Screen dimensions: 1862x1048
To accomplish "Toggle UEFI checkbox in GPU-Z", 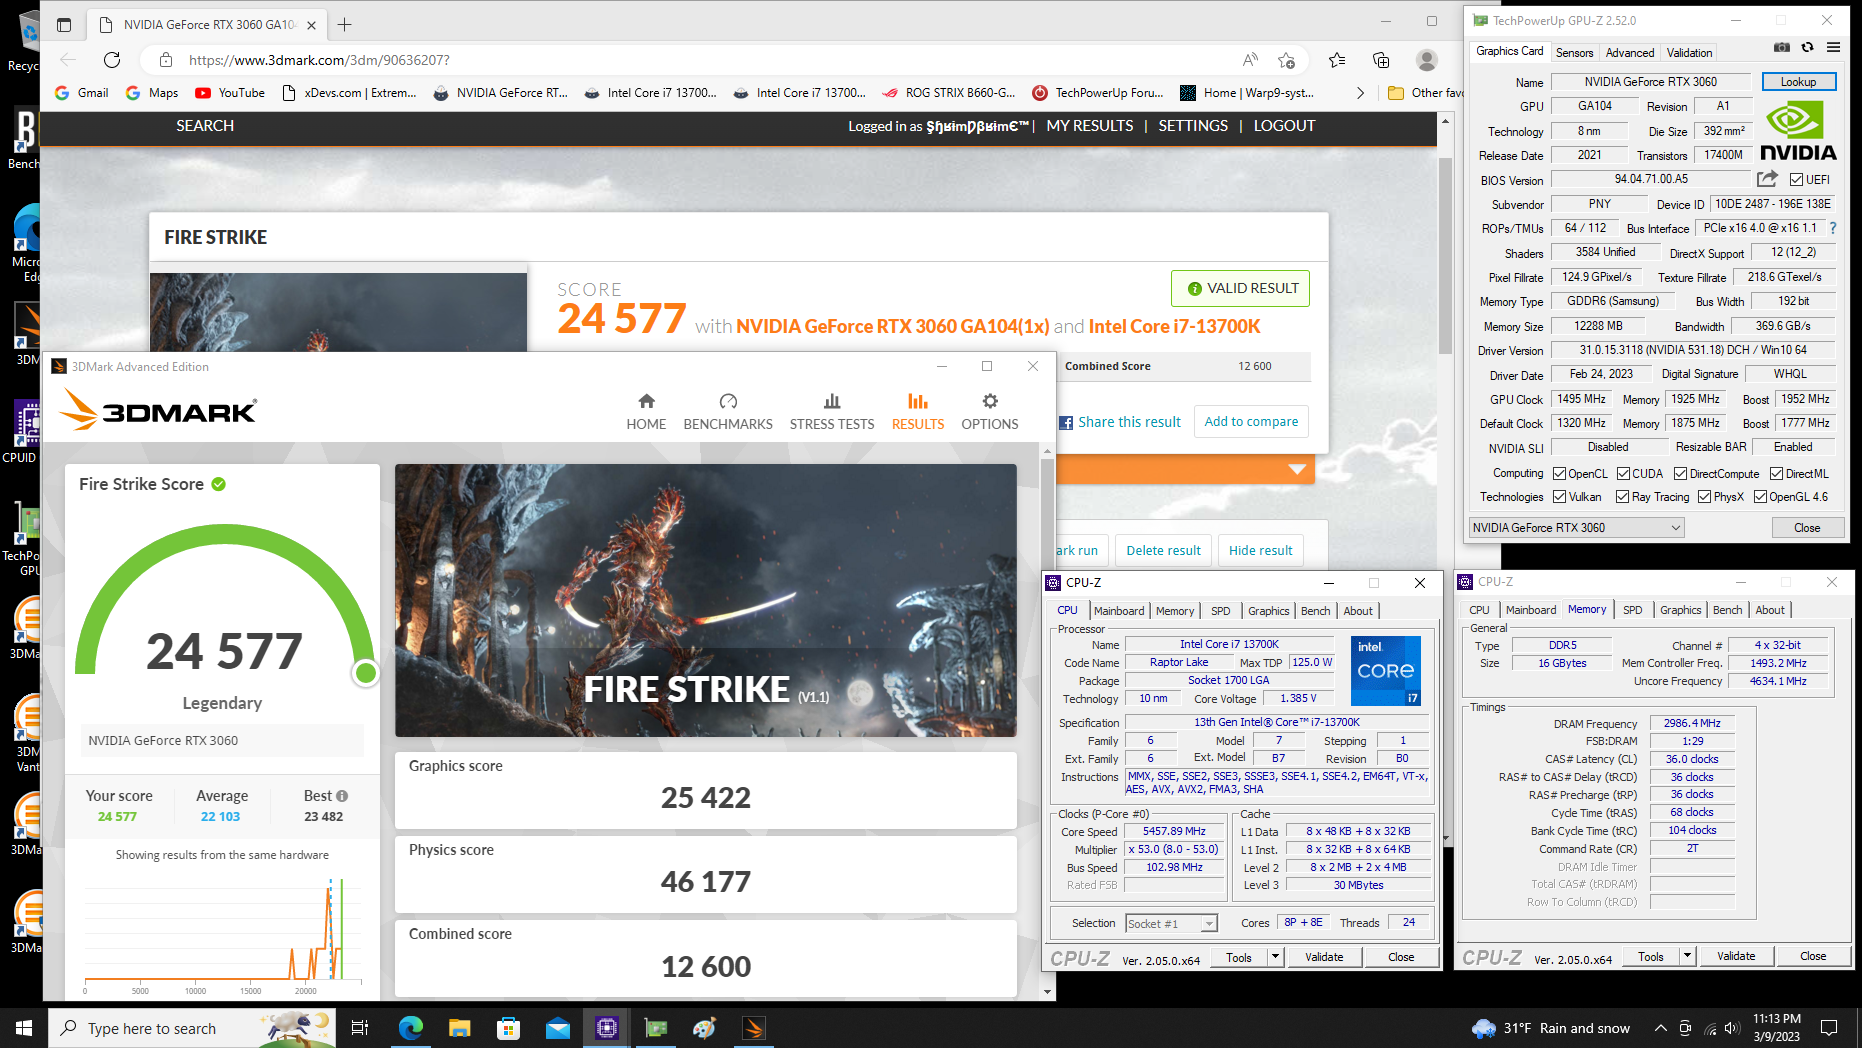I will pyautogui.click(x=1796, y=180).
